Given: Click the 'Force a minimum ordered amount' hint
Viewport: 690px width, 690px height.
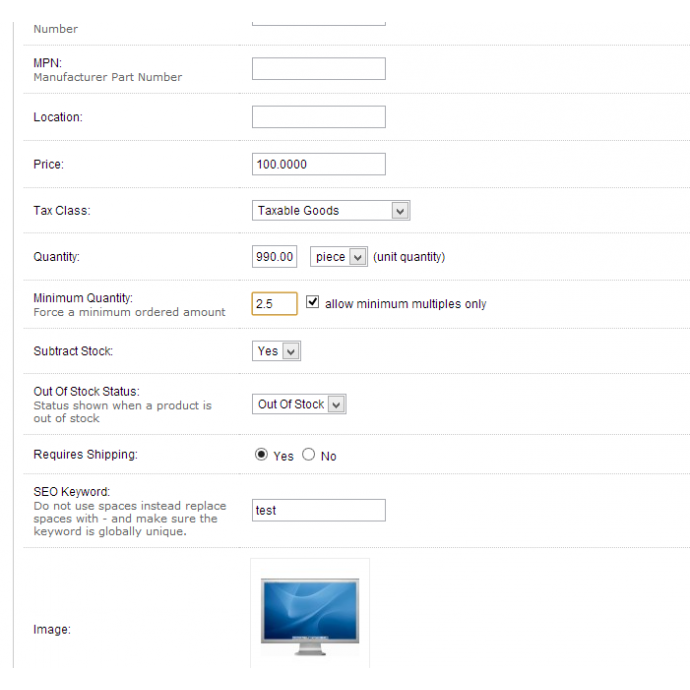Looking at the screenshot, I should coord(129,312).
